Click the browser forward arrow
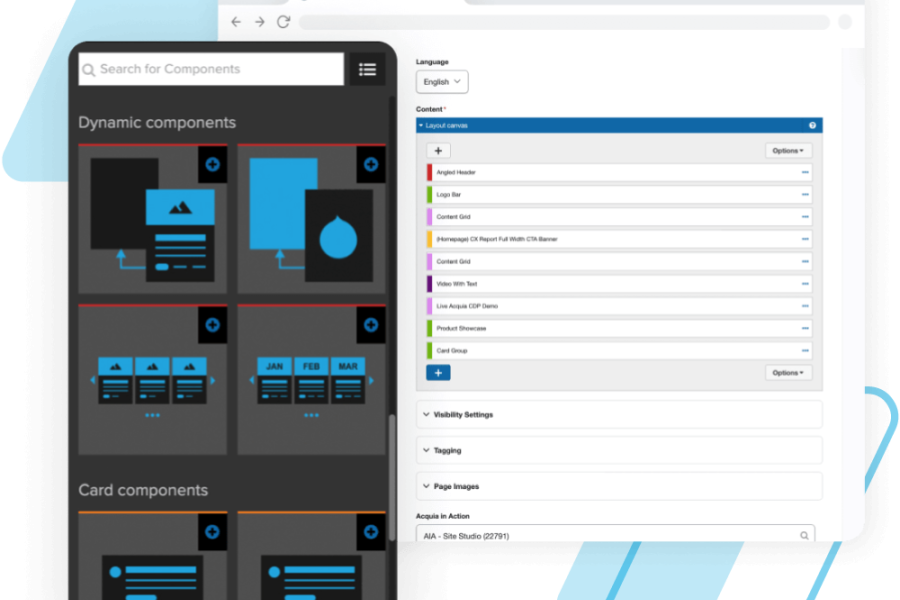Viewport: 900px width, 600px height. pyautogui.click(x=260, y=22)
